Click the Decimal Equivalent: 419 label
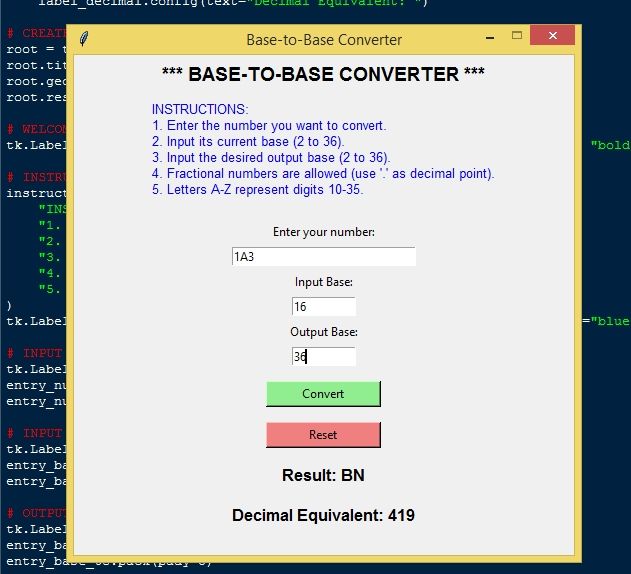The height and width of the screenshot is (574, 631). point(323,516)
